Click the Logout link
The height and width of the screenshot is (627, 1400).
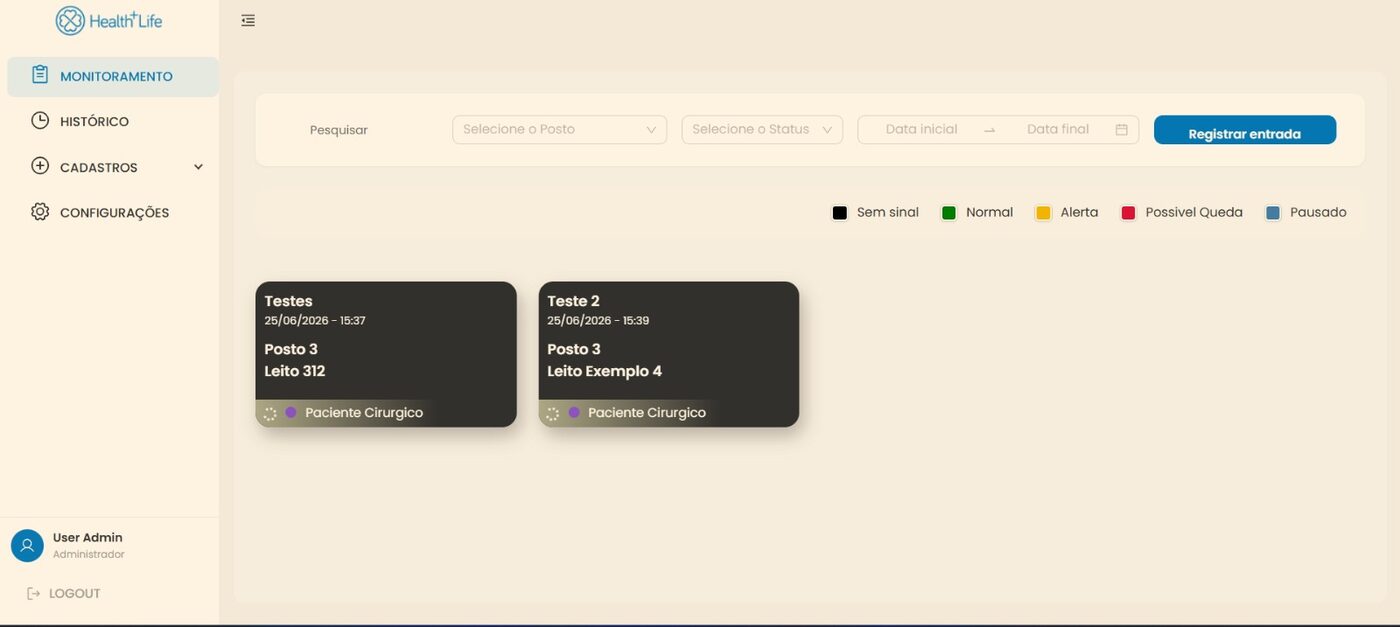pos(64,593)
